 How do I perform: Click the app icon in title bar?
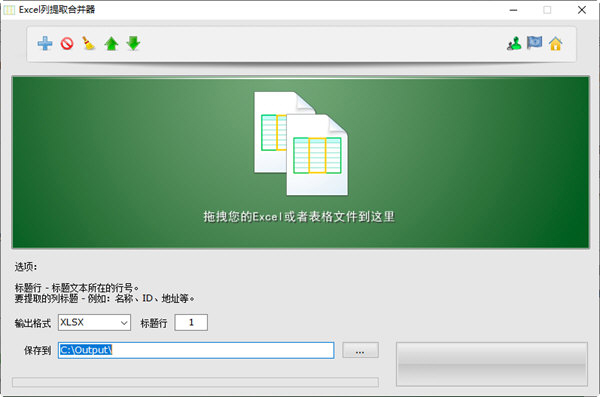coord(9,10)
